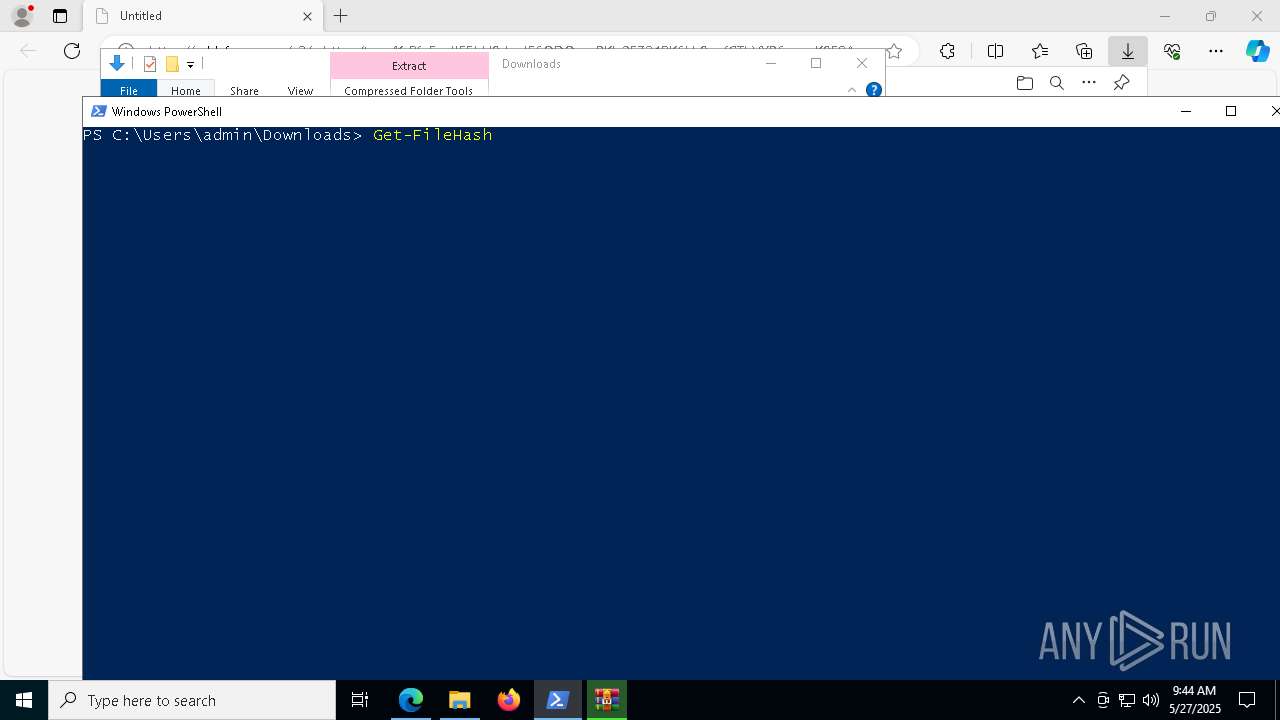Click the PowerShell window title icon

99,111
